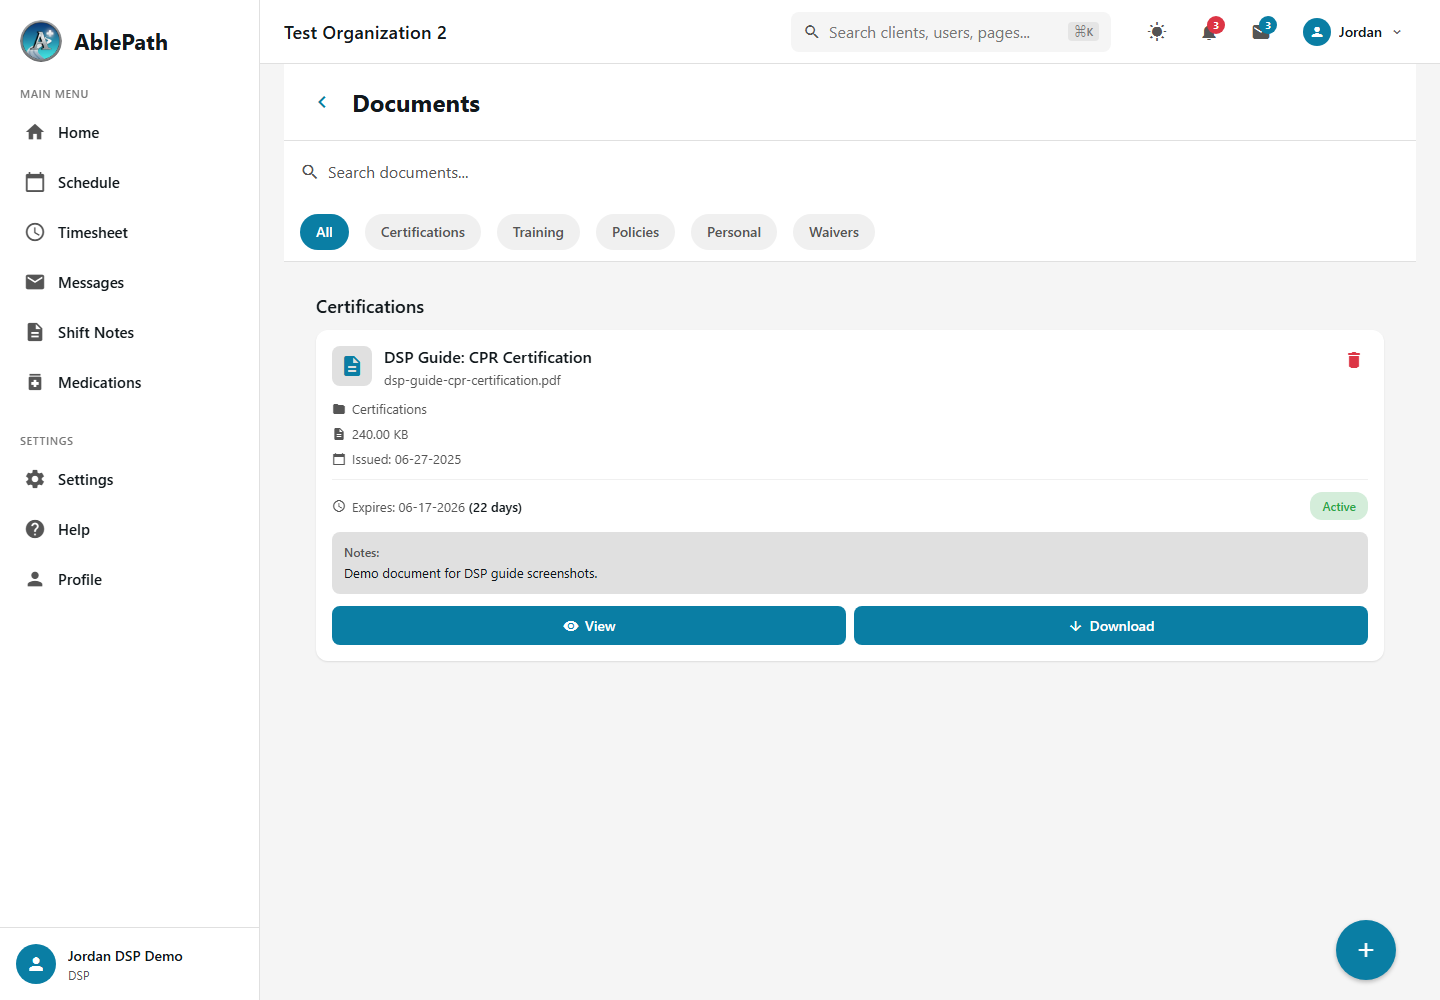Open the Jordan user menu dropdown
1440x1000 pixels.
tap(1353, 32)
